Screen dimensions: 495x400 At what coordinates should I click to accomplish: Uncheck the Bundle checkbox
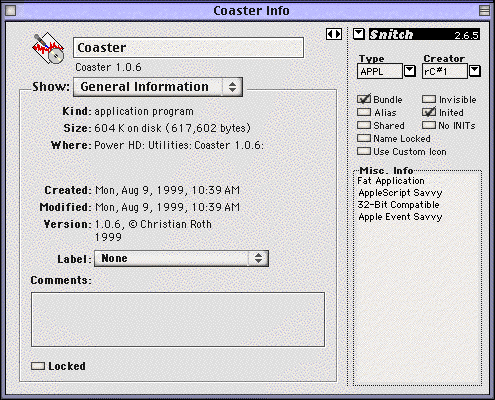[364, 99]
